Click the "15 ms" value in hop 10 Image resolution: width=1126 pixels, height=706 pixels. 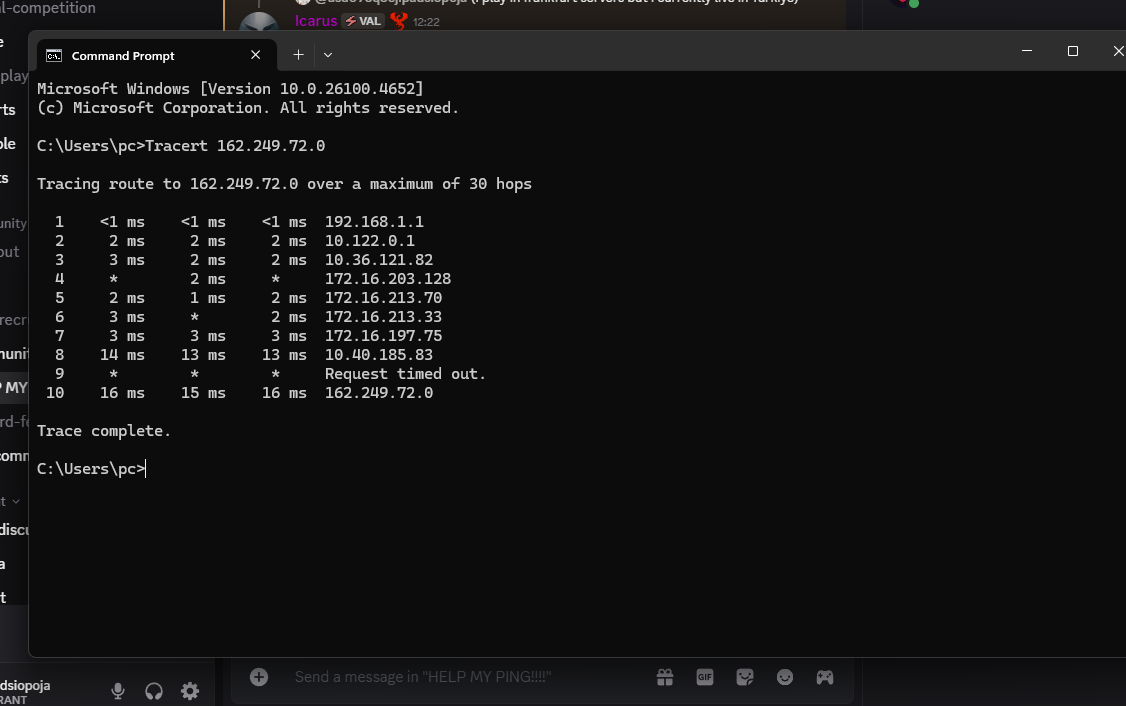point(203,393)
